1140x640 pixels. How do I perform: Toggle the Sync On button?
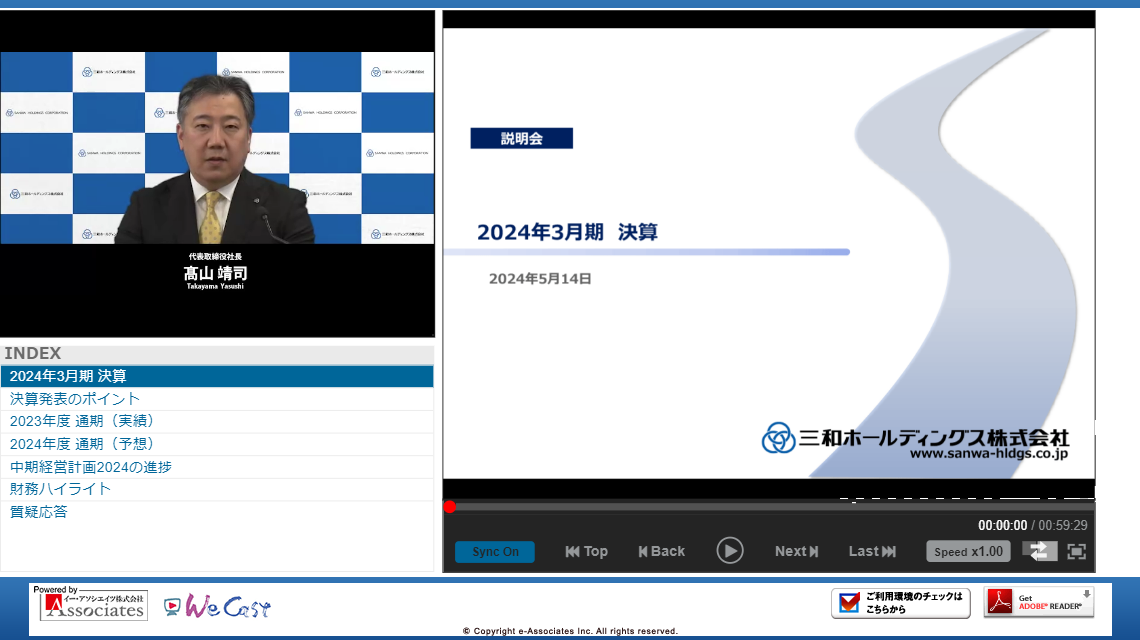click(x=495, y=552)
